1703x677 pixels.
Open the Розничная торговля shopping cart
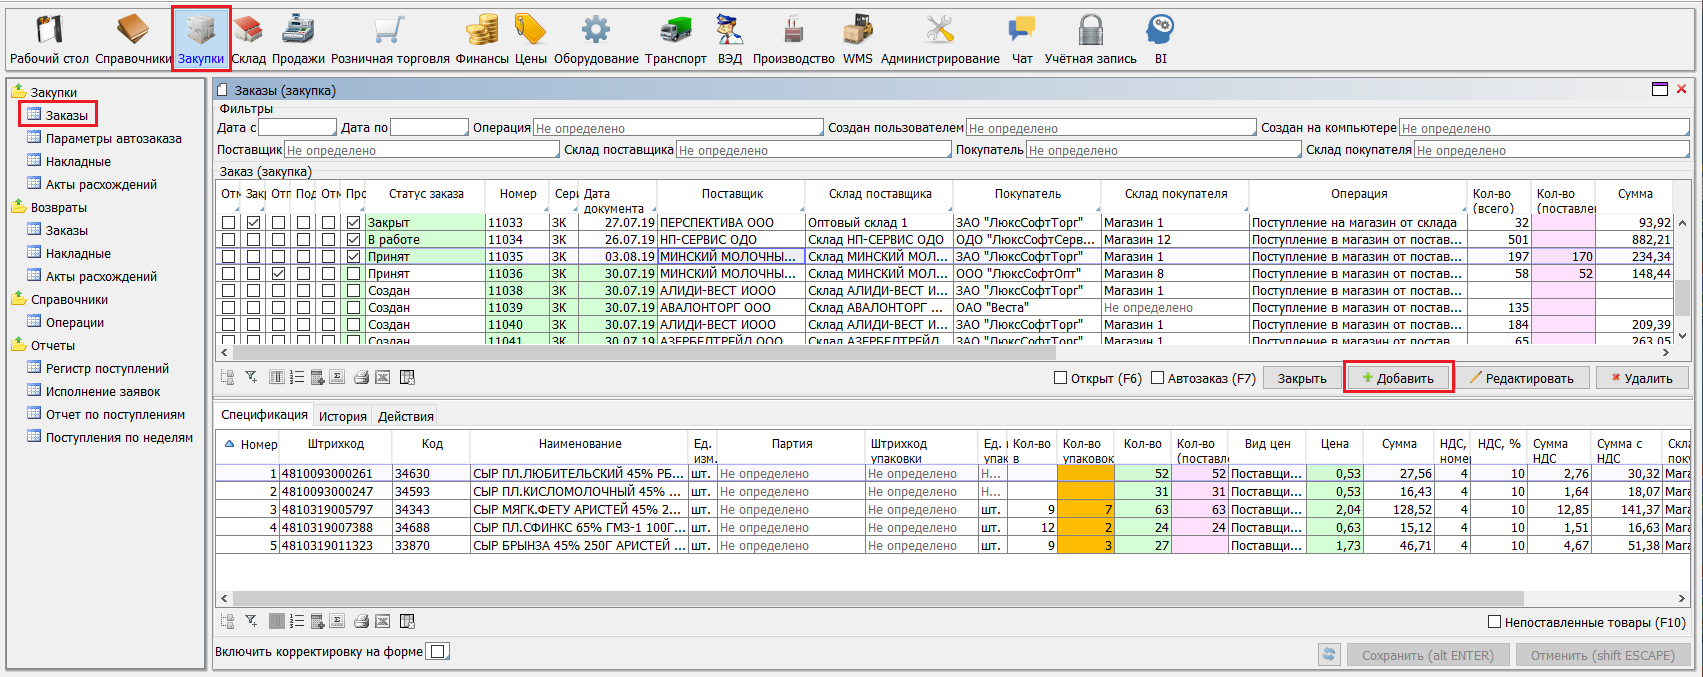pos(390,40)
